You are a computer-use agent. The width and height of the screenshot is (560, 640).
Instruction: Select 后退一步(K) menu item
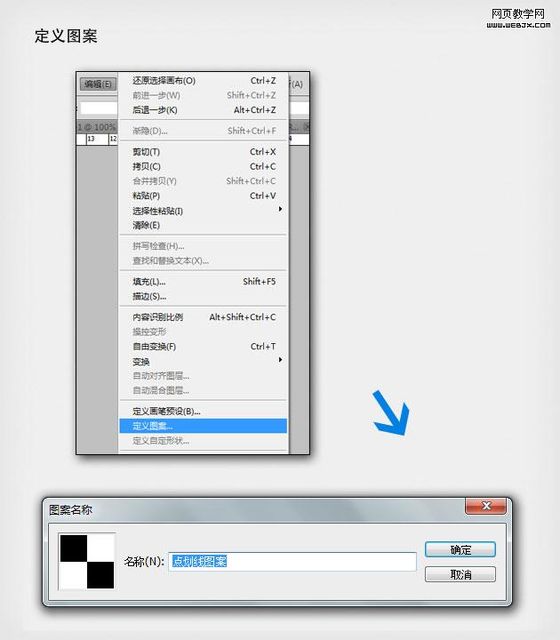pyautogui.click(x=203, y=110)
